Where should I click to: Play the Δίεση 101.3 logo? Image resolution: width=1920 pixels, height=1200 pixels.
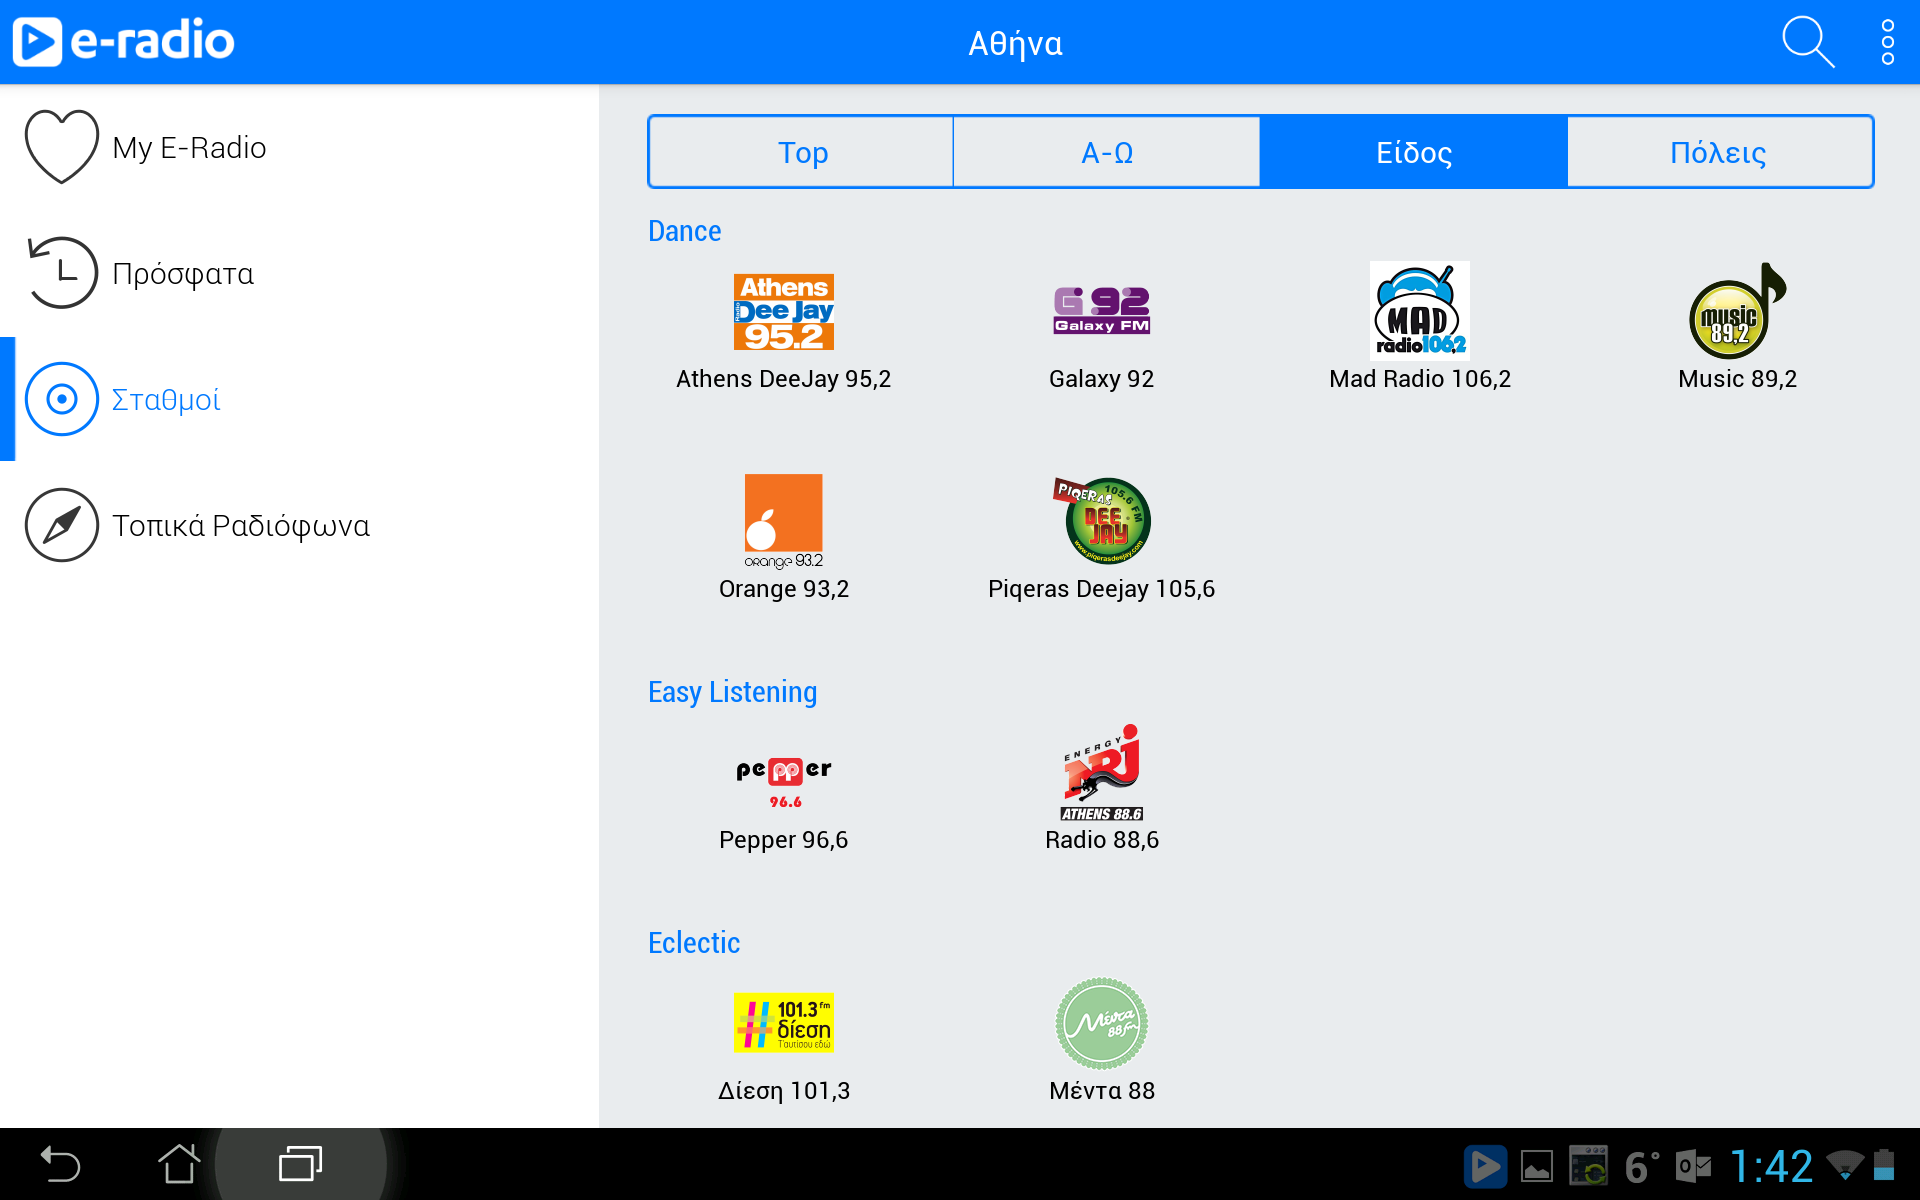click(x=784, y=1023)
